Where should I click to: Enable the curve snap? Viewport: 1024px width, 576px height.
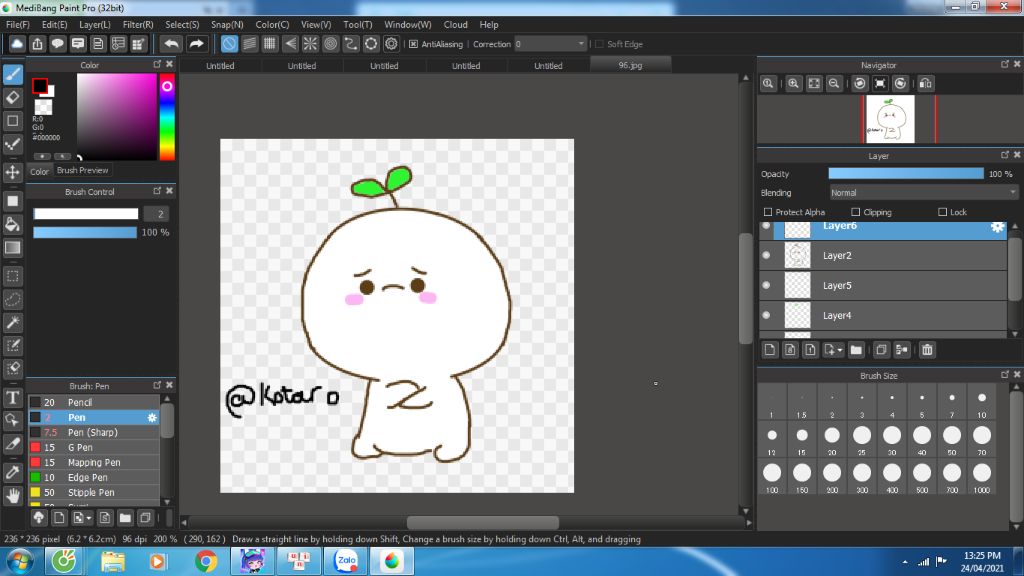click(351, 44)
